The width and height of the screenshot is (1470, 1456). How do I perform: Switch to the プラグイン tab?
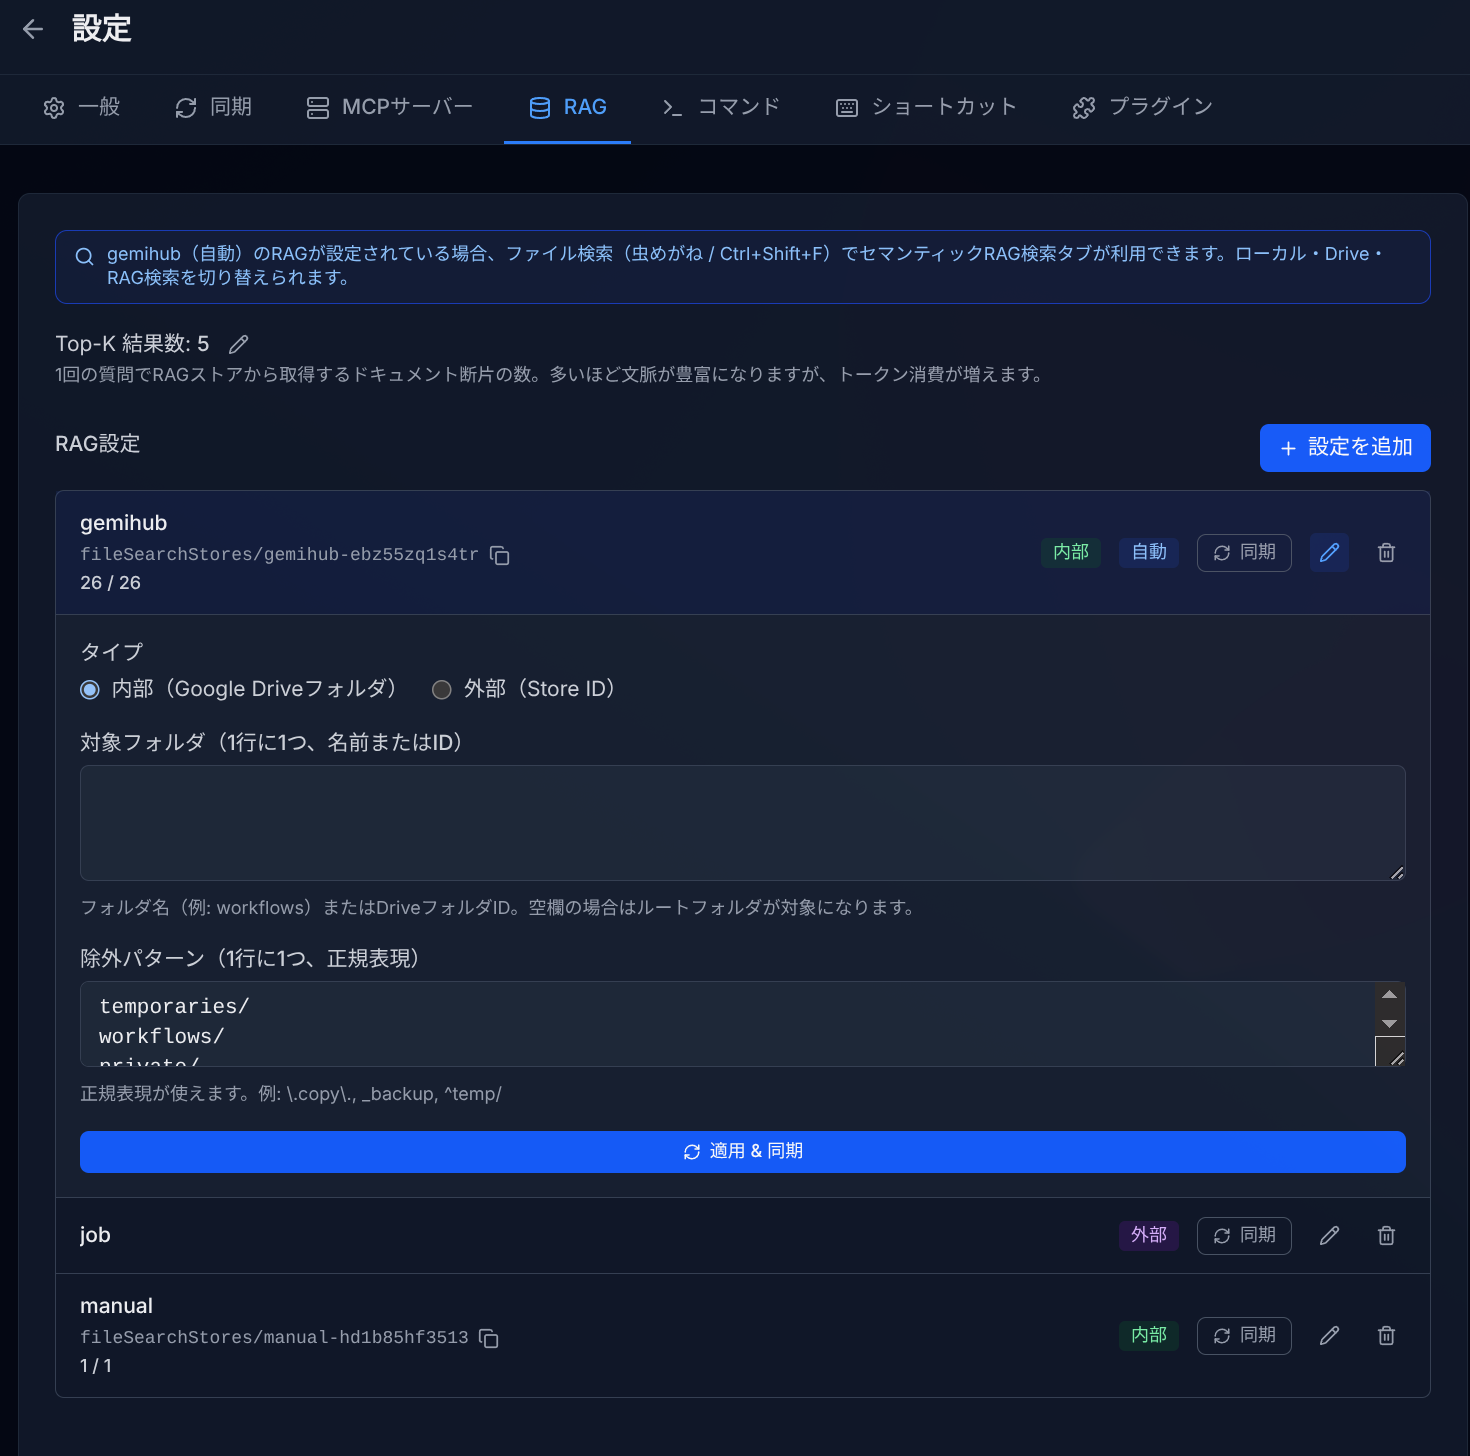coord(1142,108)
